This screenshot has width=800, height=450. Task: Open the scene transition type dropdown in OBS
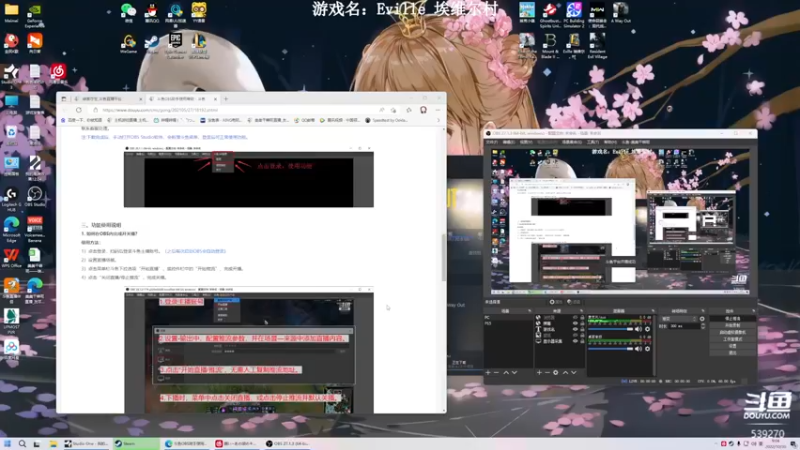[679, 318]
